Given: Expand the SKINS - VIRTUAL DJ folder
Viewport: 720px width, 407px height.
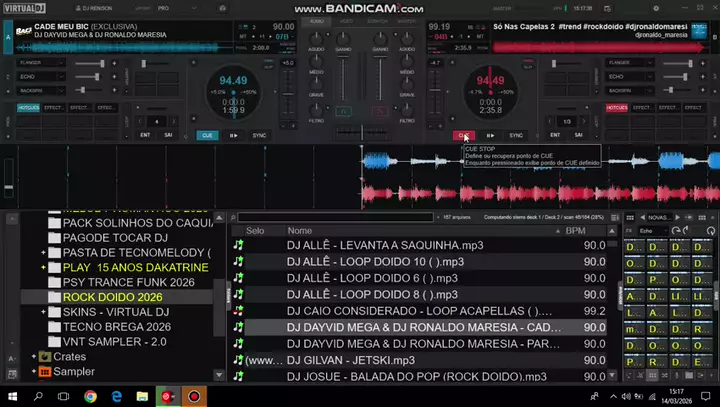Looking at the screenshot, I should (x=44, y=312).
